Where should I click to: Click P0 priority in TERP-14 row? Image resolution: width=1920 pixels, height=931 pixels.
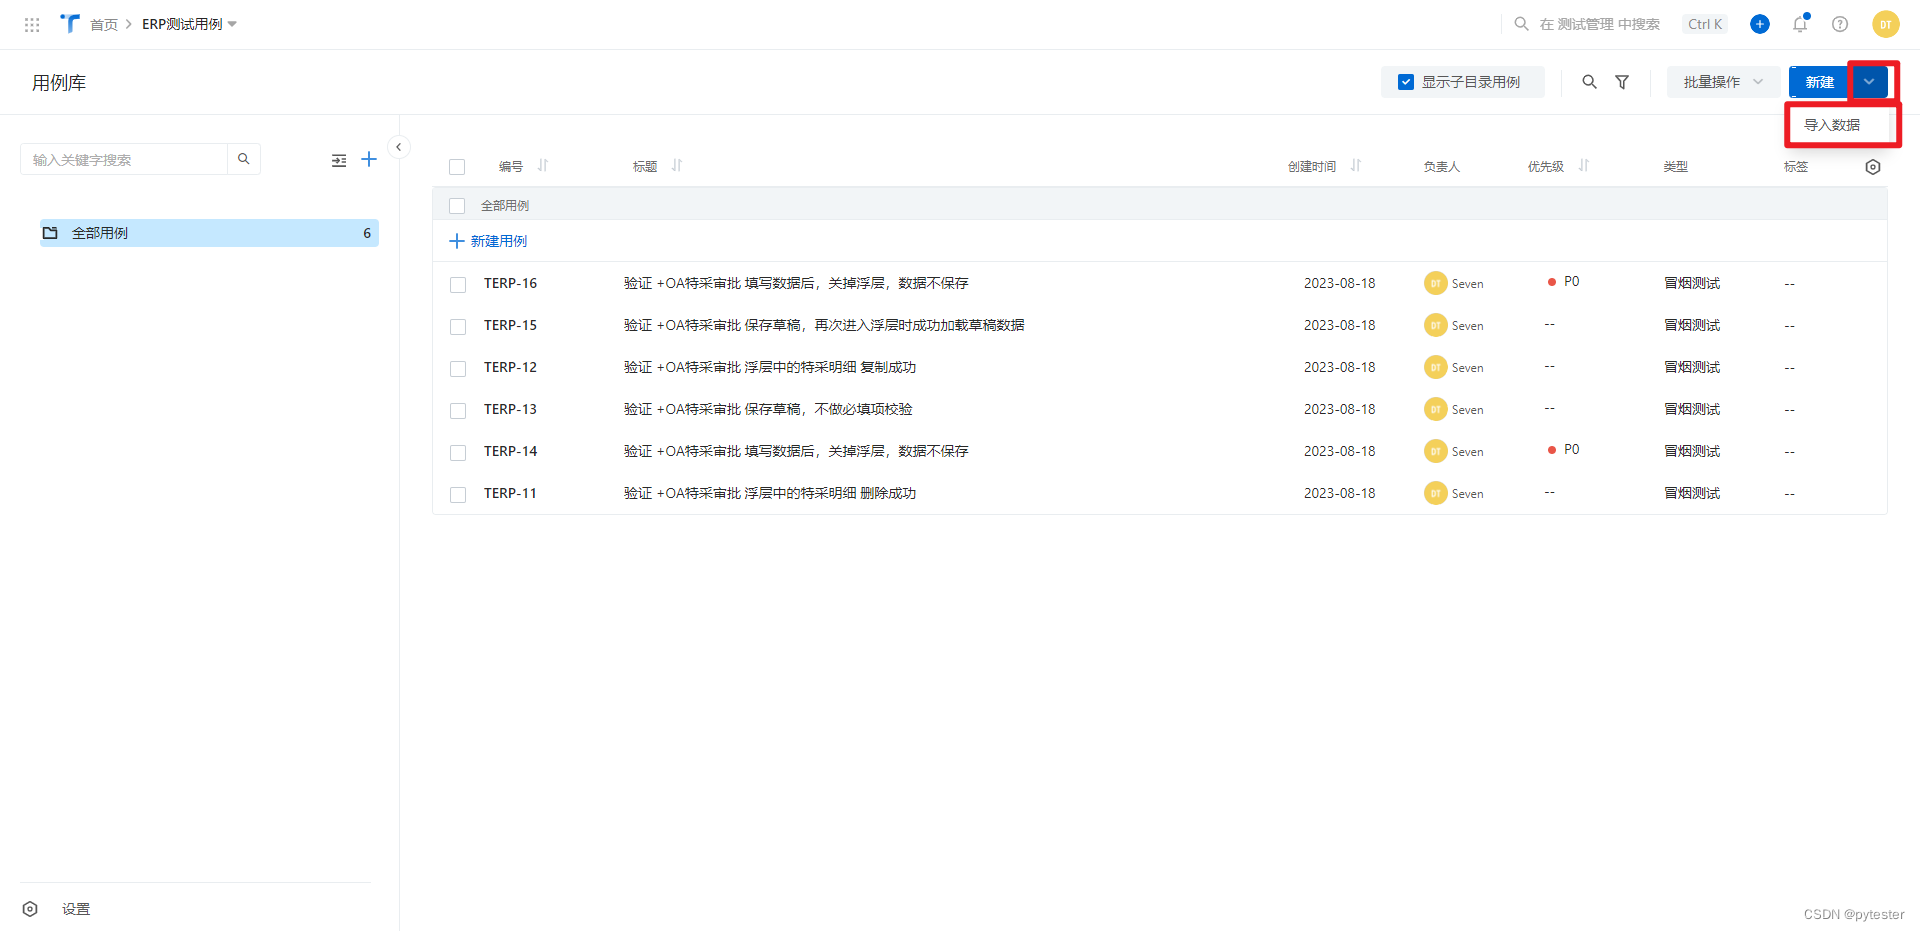tap(1564, 450)
